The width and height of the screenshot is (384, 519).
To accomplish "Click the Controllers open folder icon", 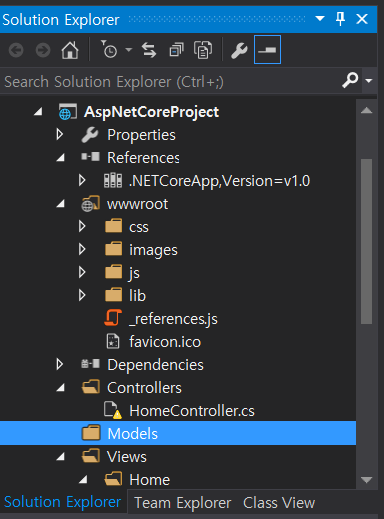I will [91, 387].
